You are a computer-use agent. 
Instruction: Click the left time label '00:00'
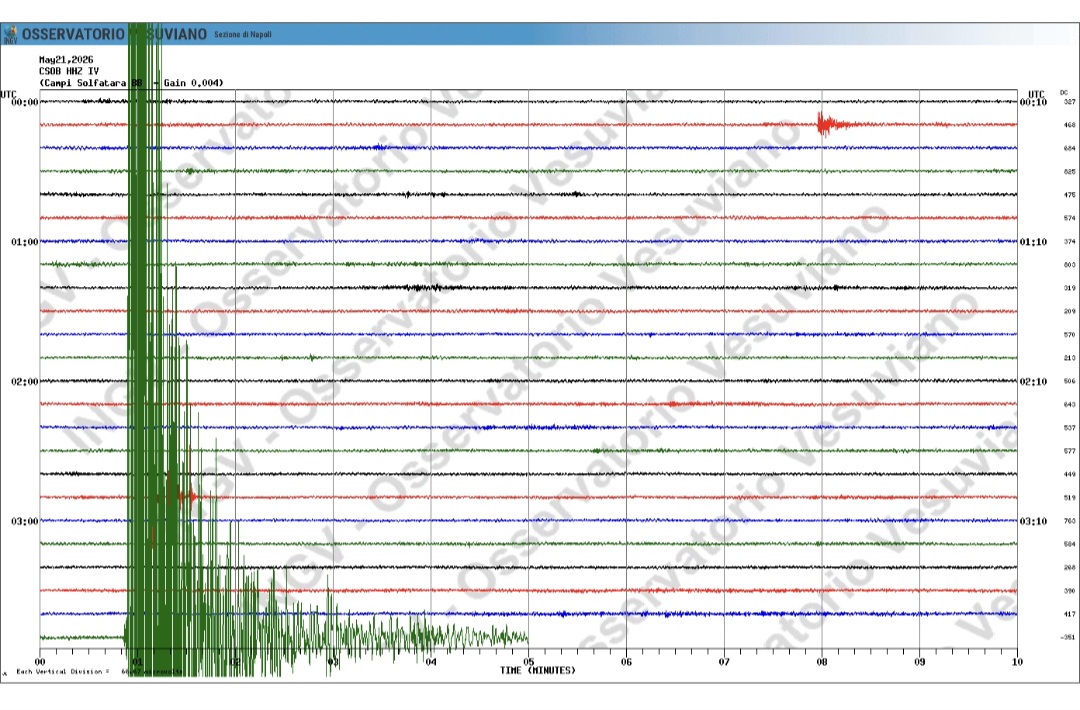tap(25, 103)
